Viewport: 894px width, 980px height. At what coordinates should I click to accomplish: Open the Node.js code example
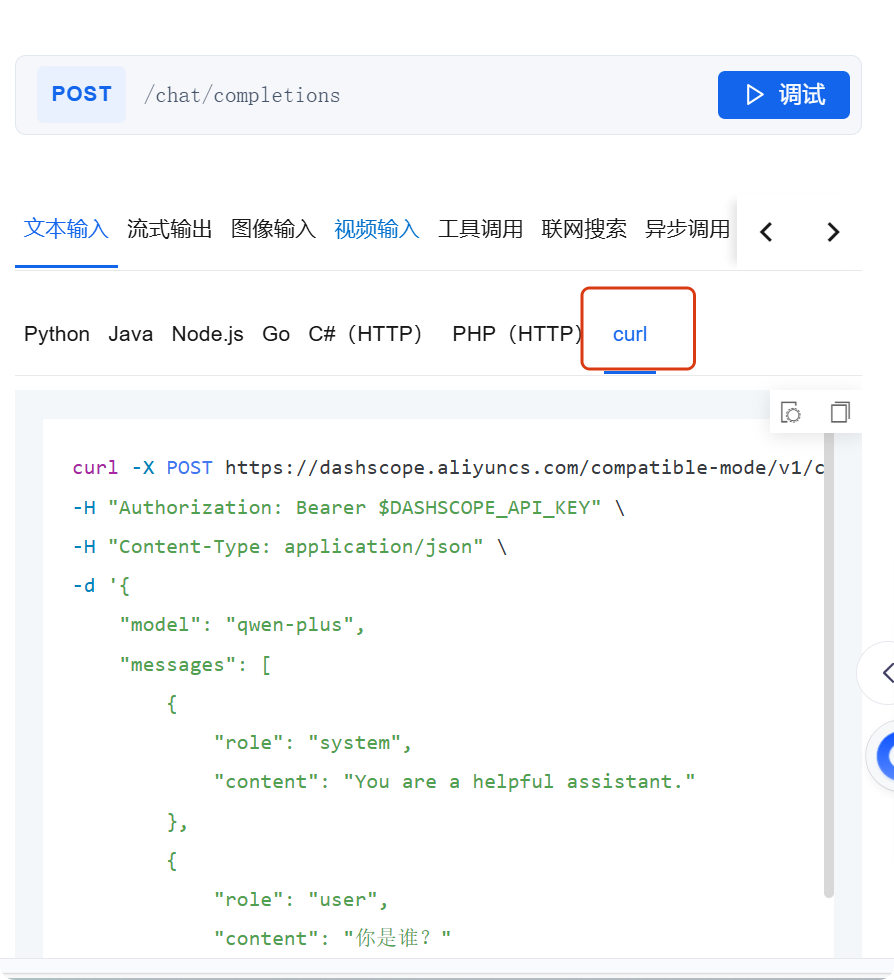point(207,334)
